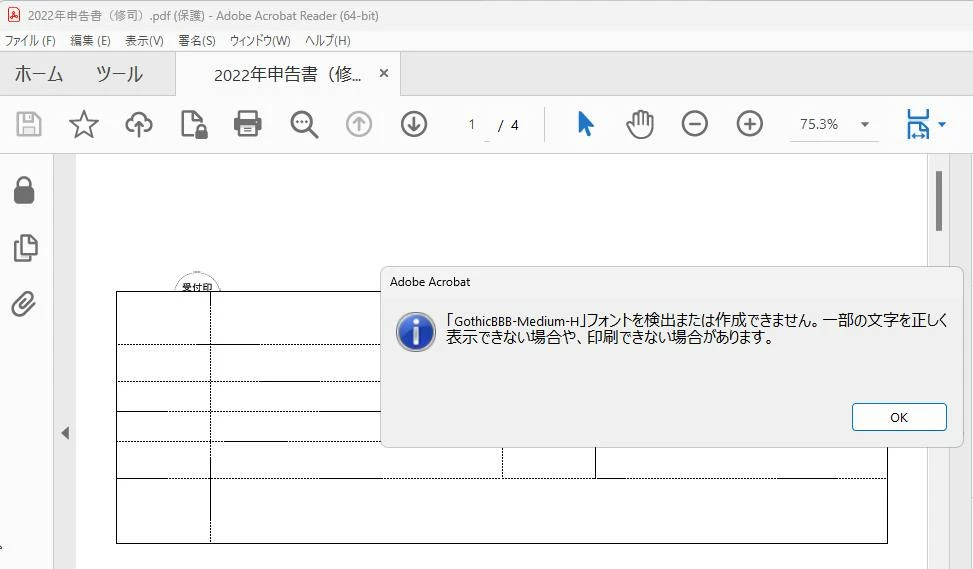
Task: Click OK in the Adobe Acrobat dialog
Action: click(899, 417)
